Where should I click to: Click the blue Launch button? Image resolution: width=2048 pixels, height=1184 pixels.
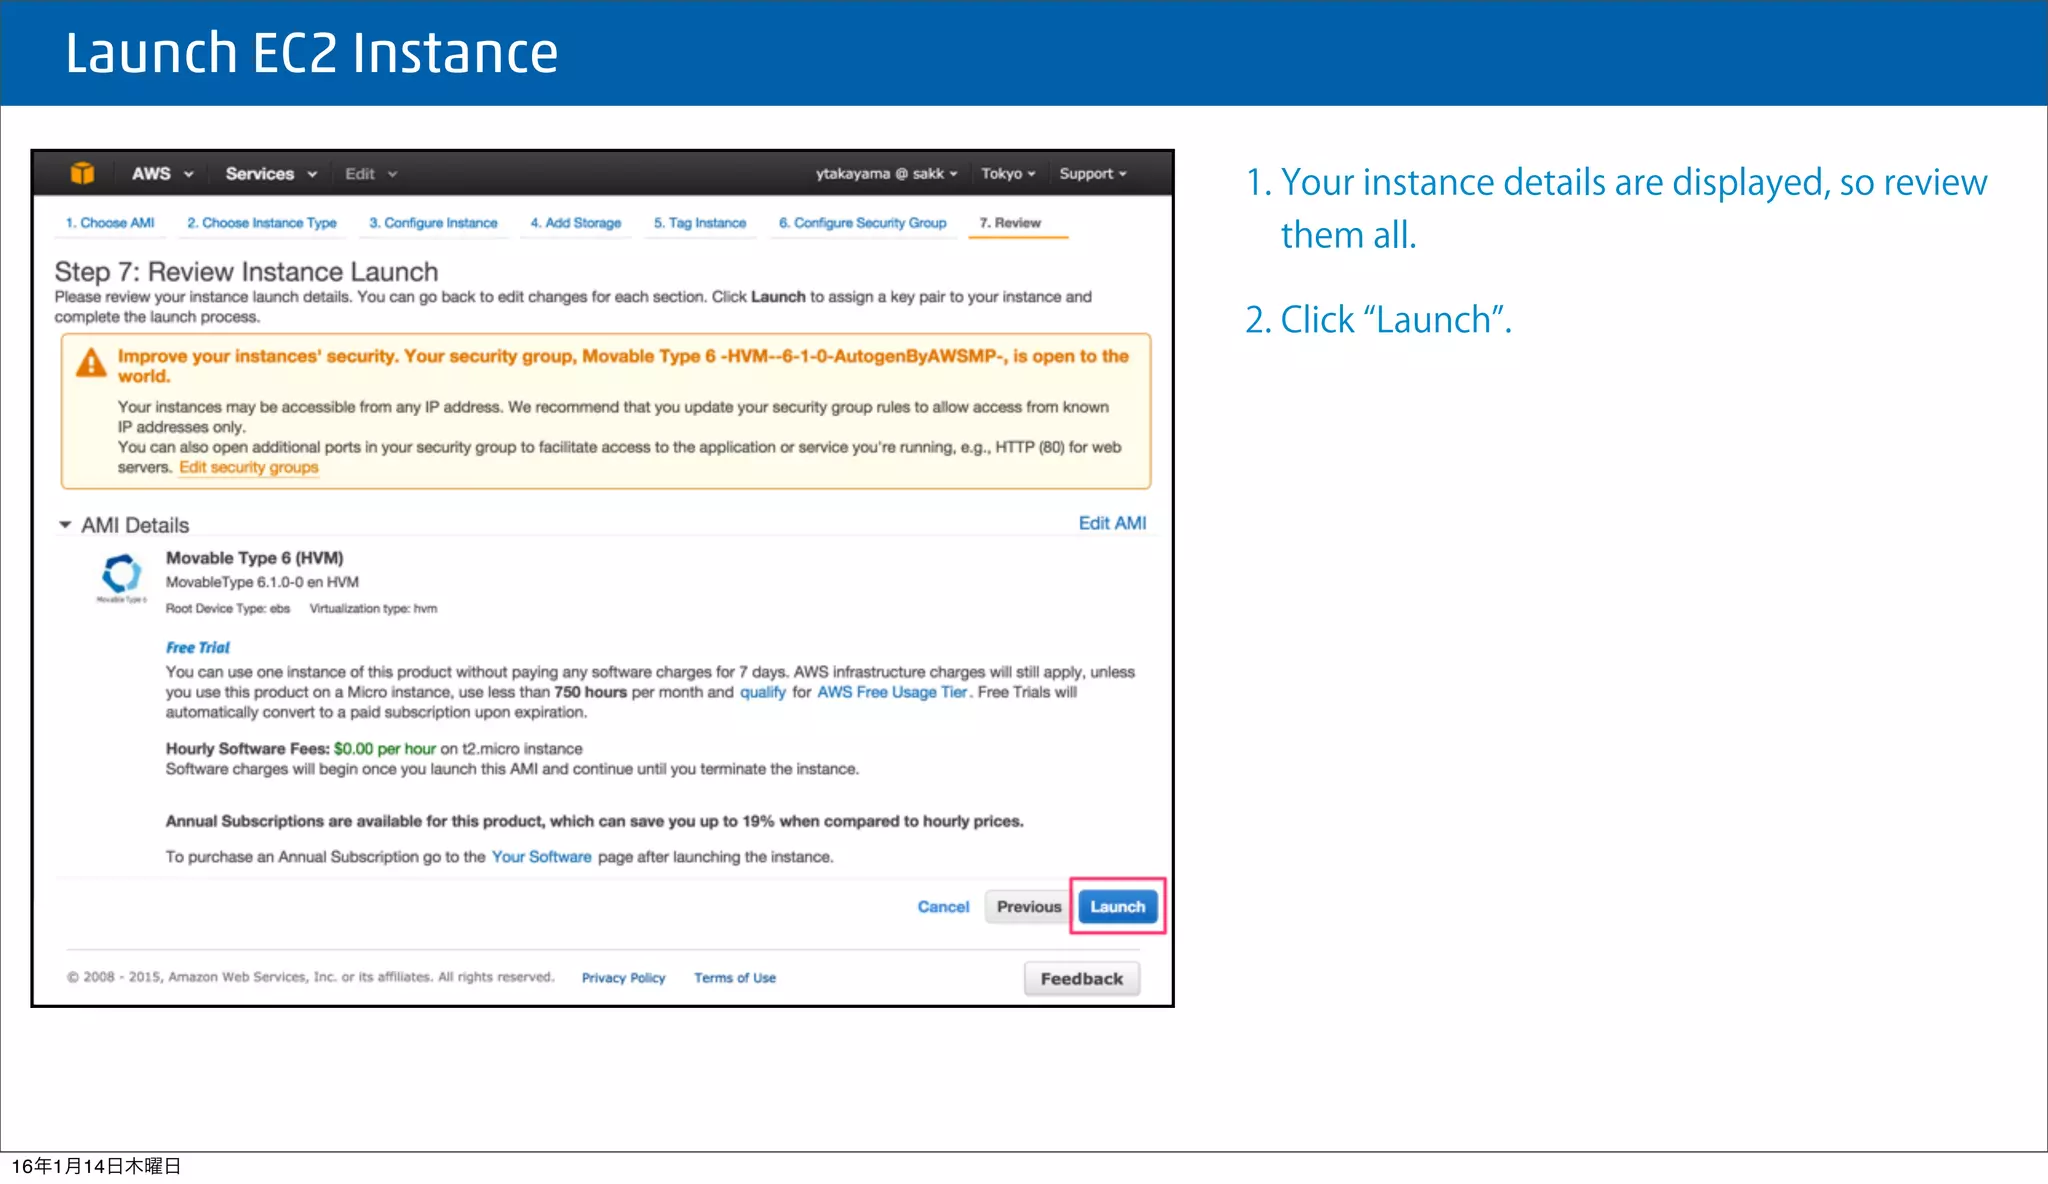tap(1118, 907)
